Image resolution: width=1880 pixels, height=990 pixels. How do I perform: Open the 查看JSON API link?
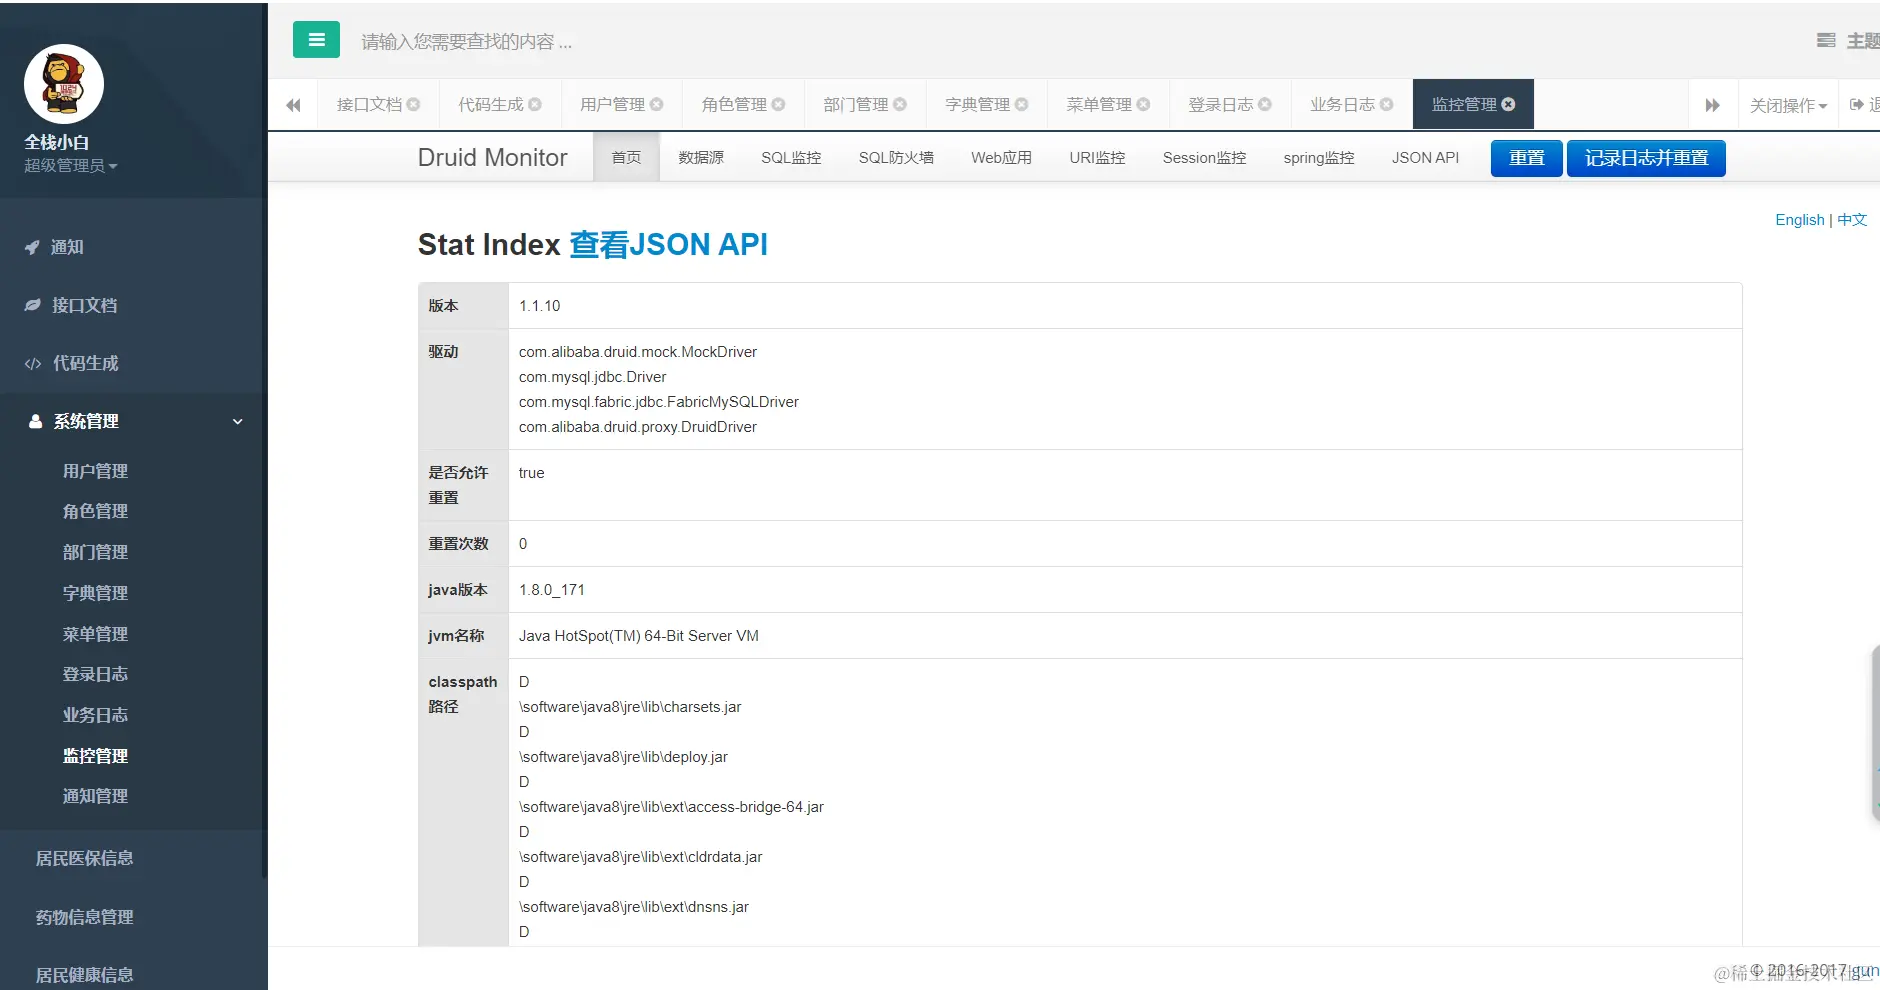point(668,244)
